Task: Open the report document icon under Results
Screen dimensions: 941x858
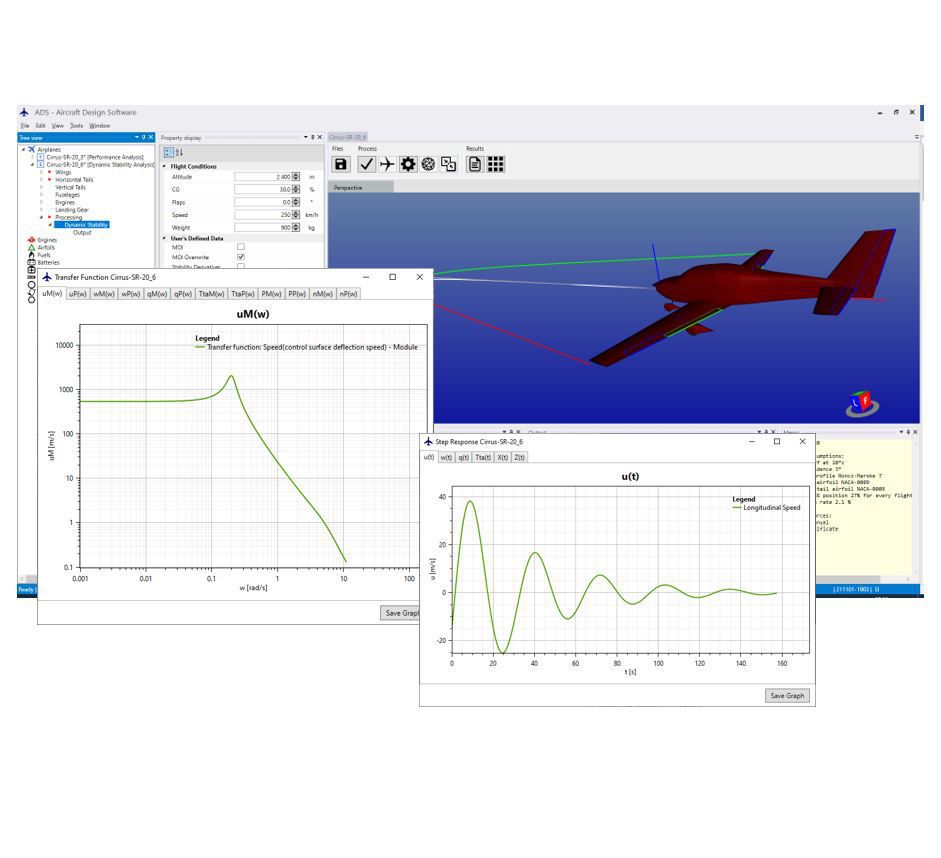Action: [x=474, y=163]
